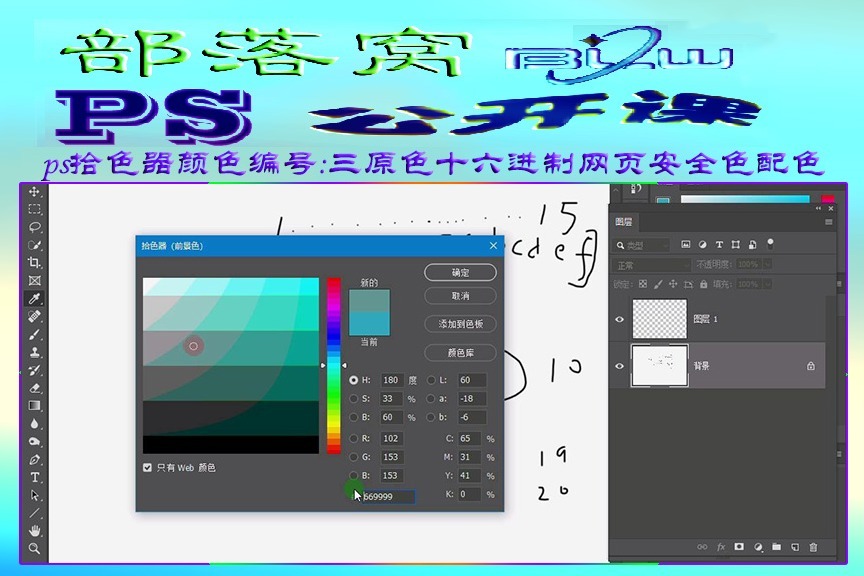Screen dimensions: 864x576
Task: Select the Move tool
Action: pyautogui.click(x=34, y=191)
